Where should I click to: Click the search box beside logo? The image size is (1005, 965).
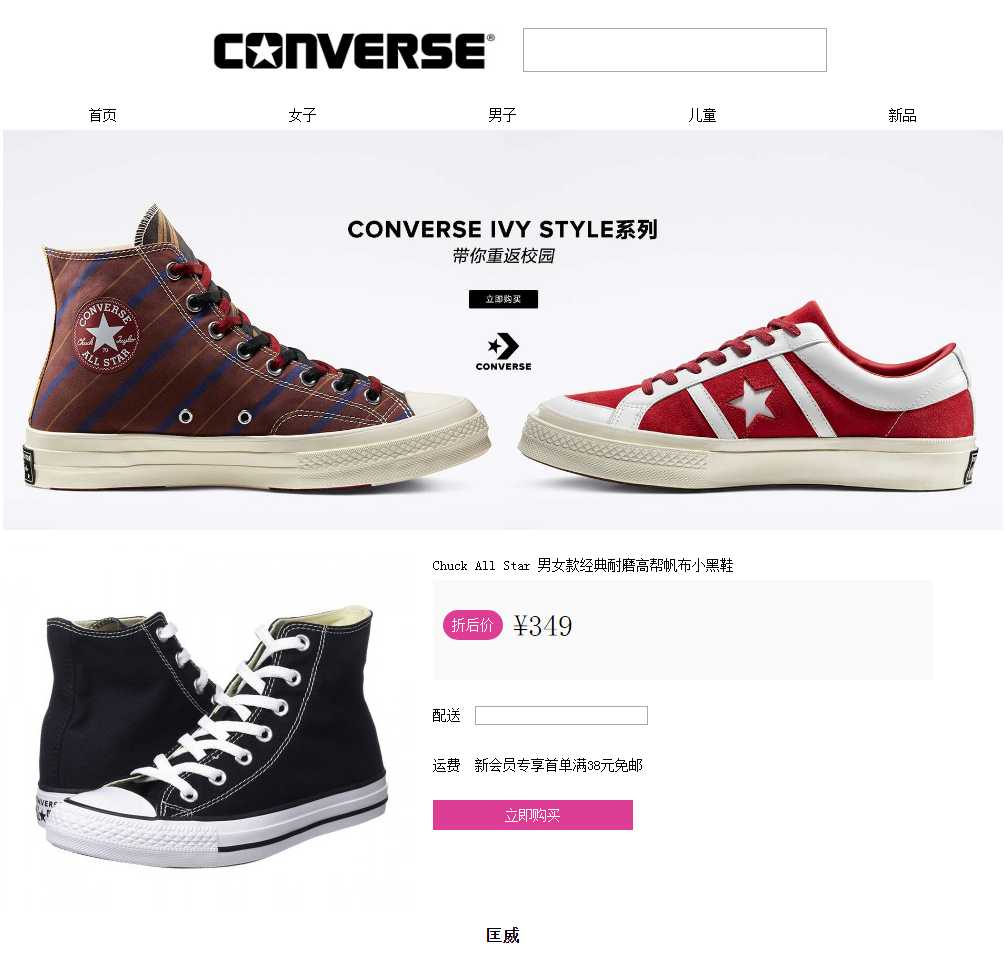click(x=674, y=50)
